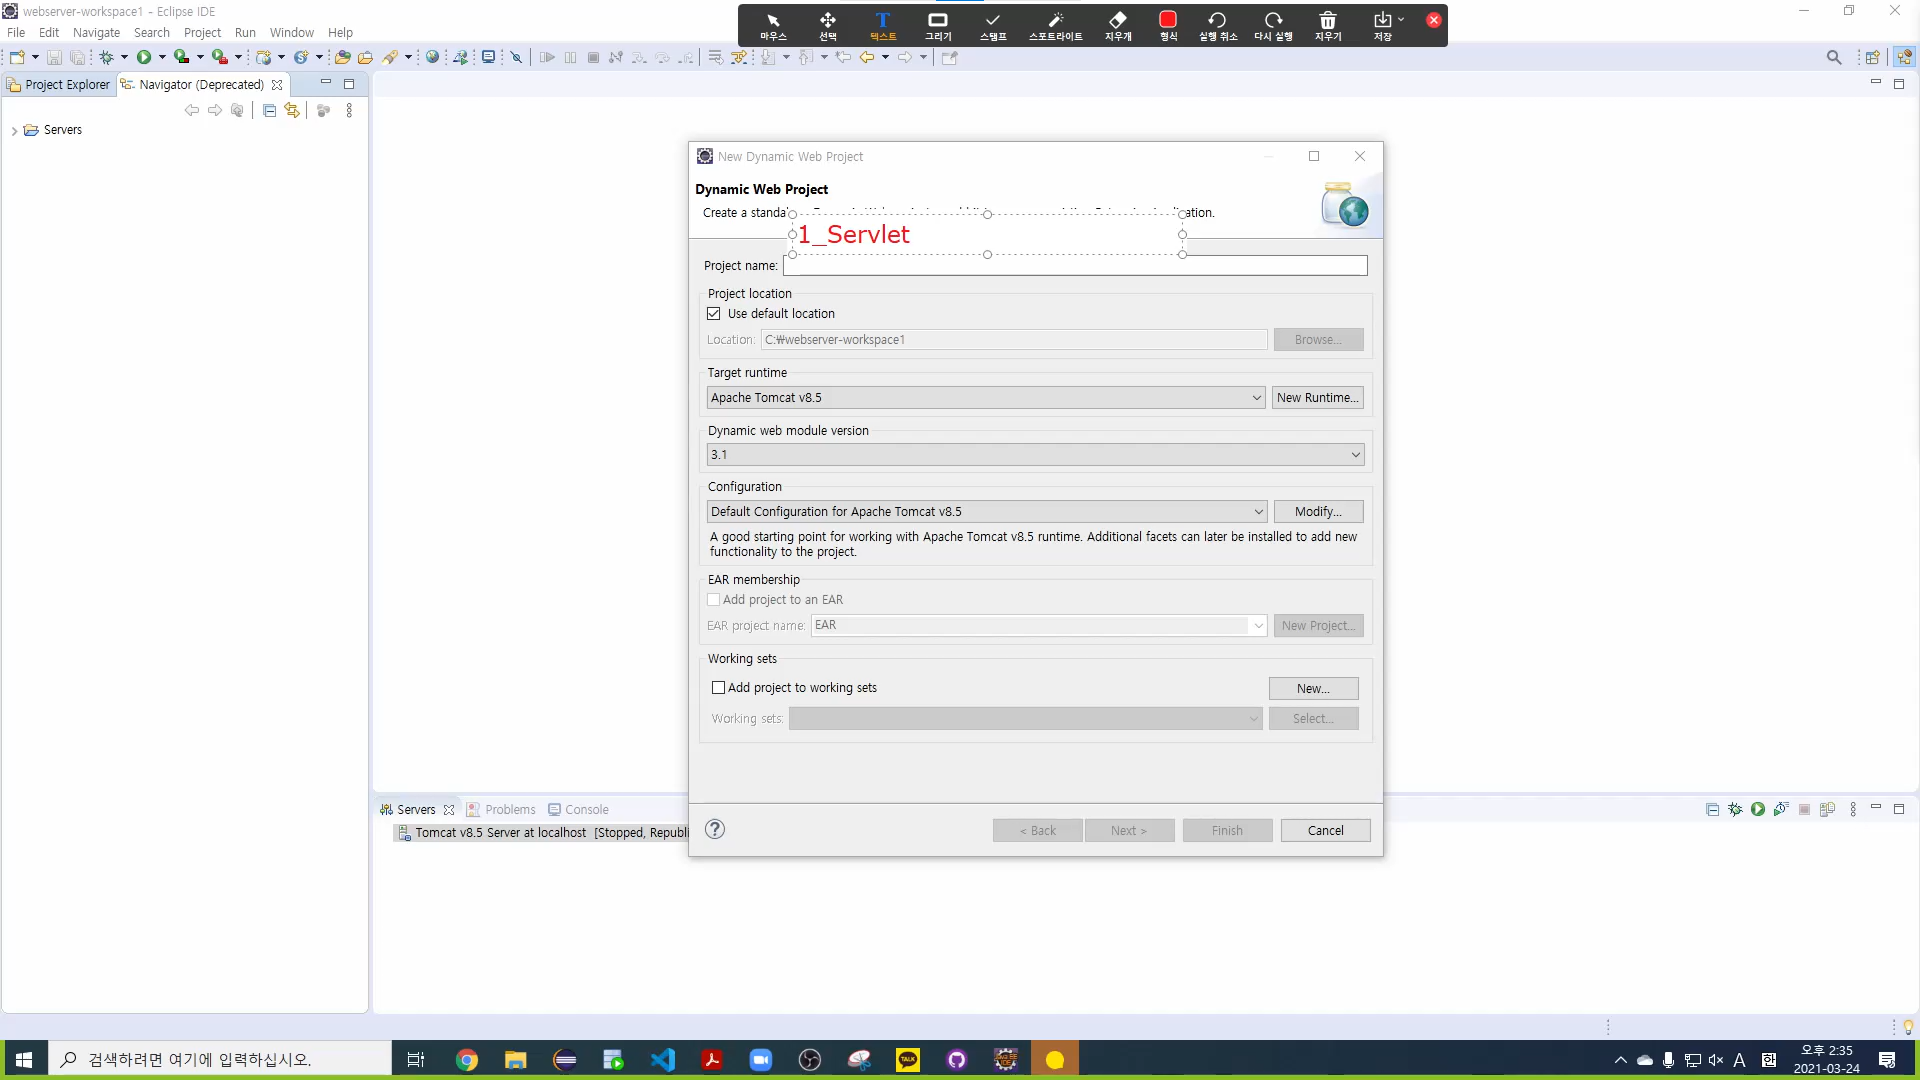1920x1080 pixels.
Task: Click the dialog help question mark icon
Action: coord(715,829)
